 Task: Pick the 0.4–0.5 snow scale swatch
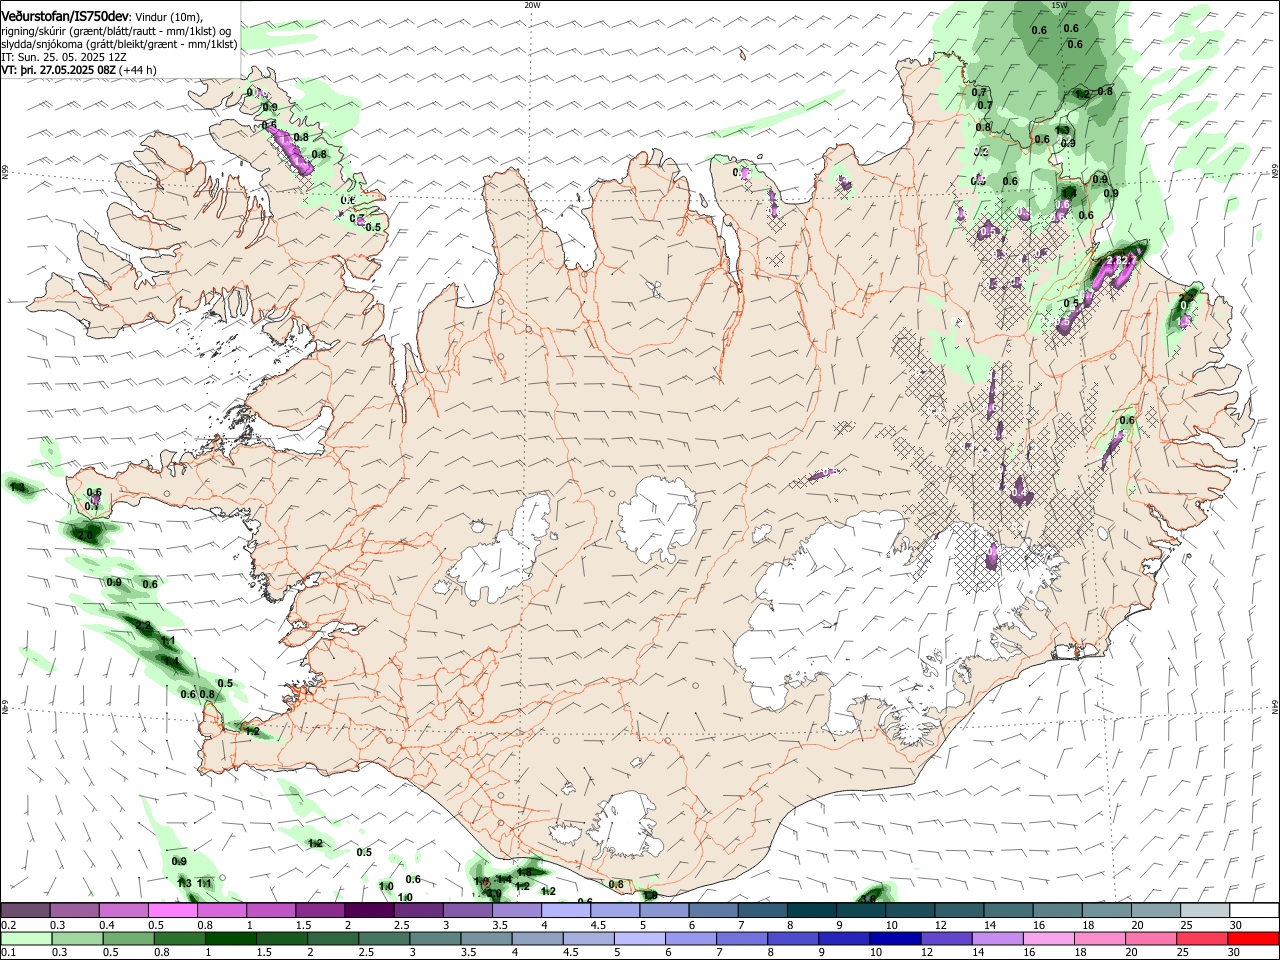click(x=123, y=911)
